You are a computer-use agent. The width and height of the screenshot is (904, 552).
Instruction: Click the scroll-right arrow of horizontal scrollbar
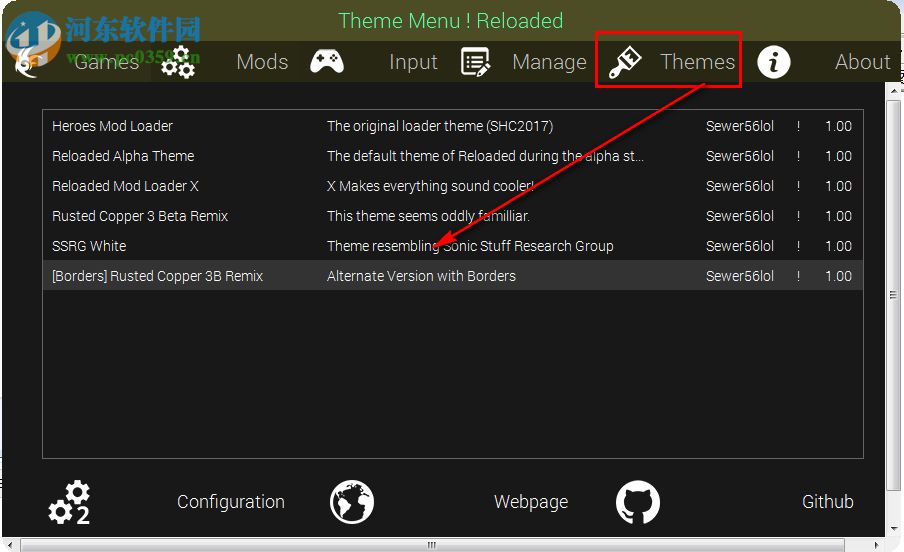click(x=876, y=545)
